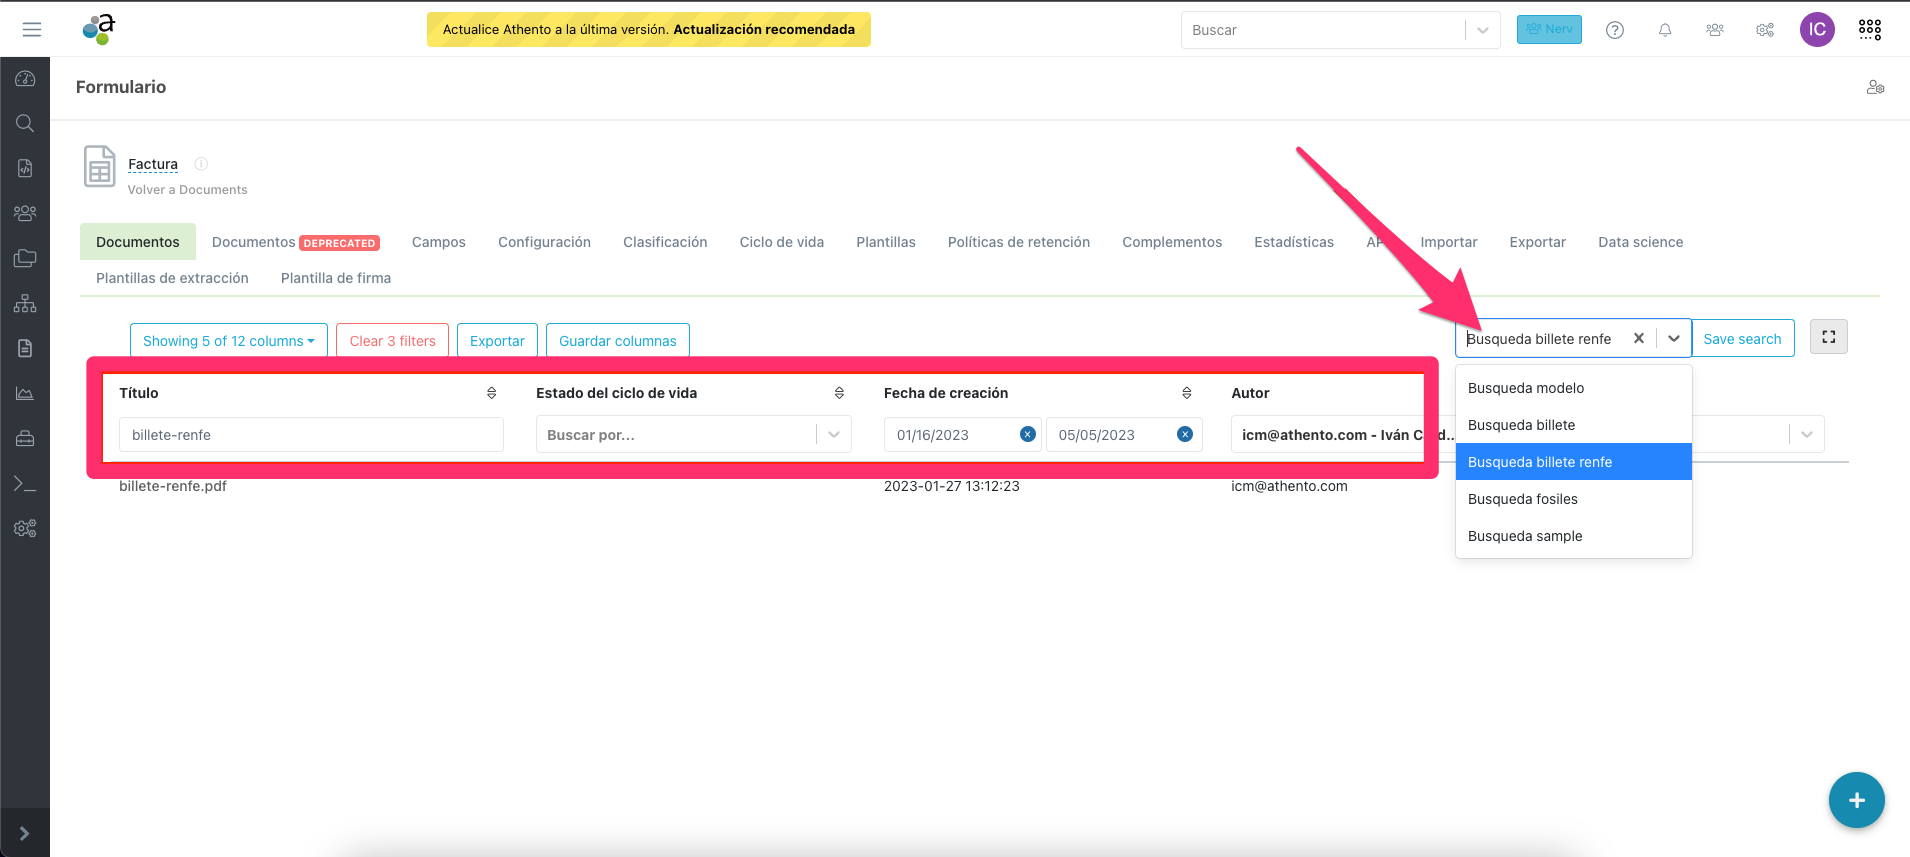Open the apps grid launcher
Screen dimensions: 1910x857
point(1870,30)
